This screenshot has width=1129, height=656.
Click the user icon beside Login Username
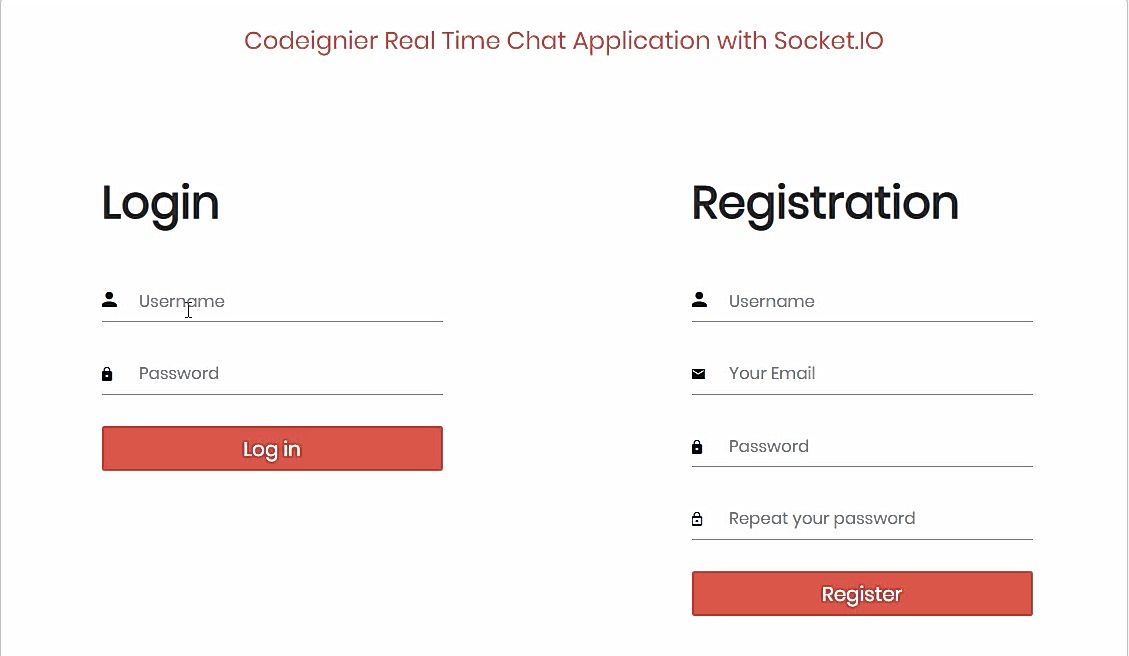click(110, 300)
